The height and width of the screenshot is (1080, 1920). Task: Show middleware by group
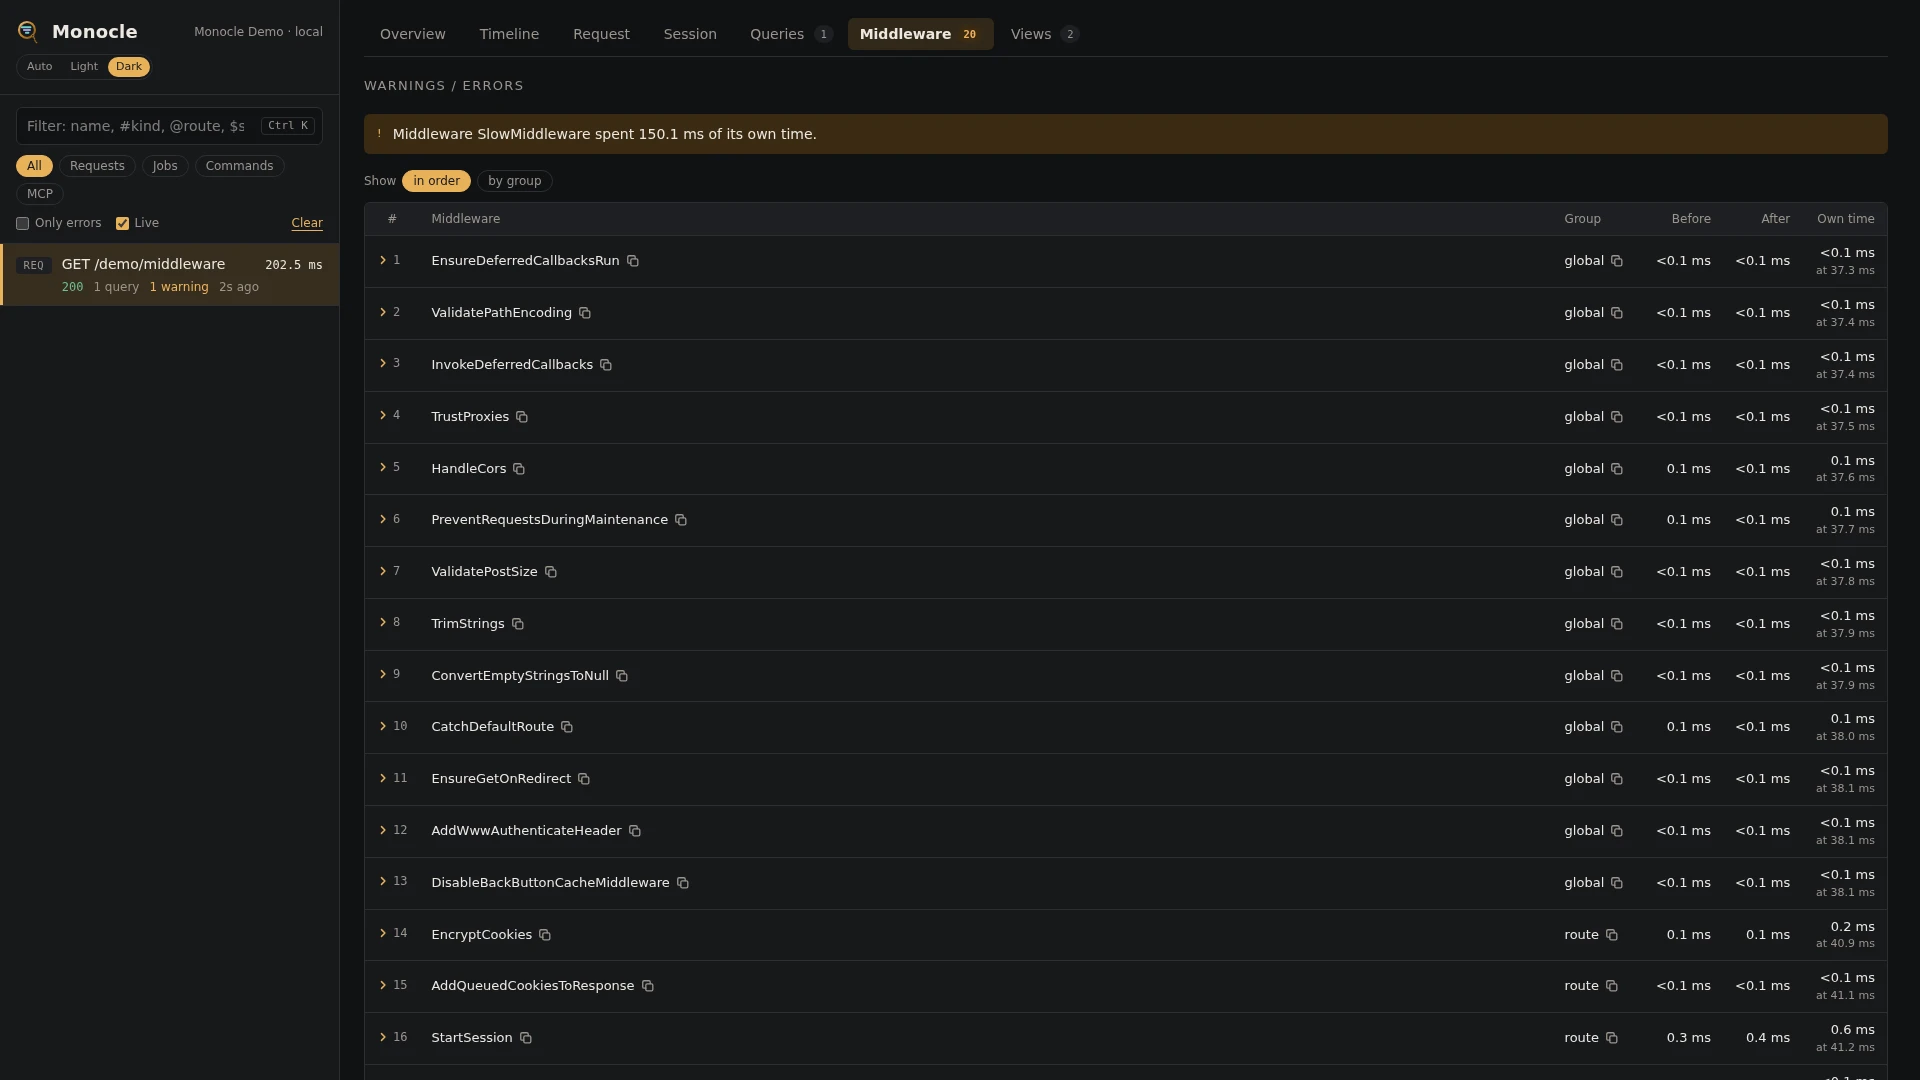click(515, 181)
